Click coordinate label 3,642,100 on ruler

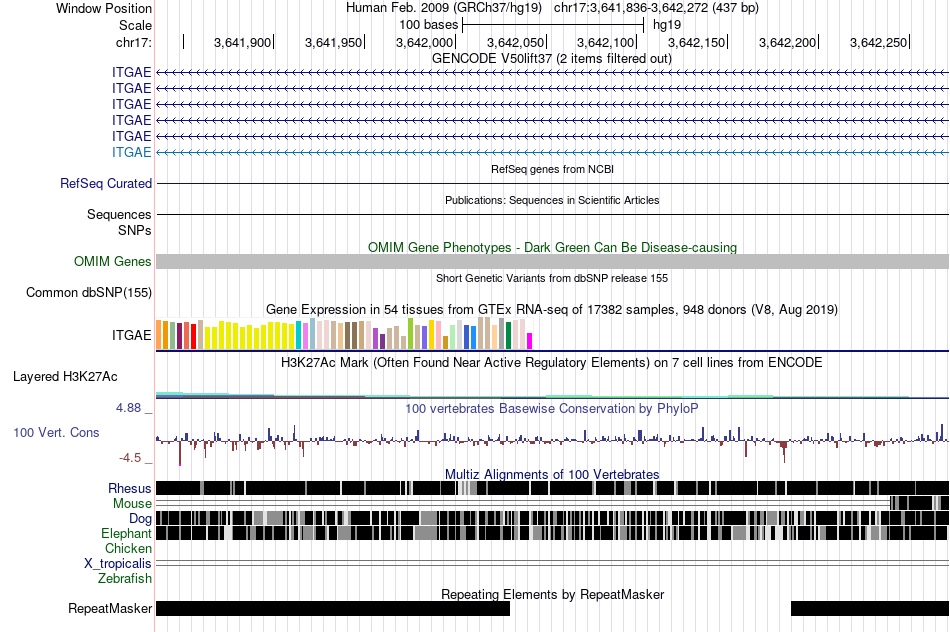[x=606, y=42]
